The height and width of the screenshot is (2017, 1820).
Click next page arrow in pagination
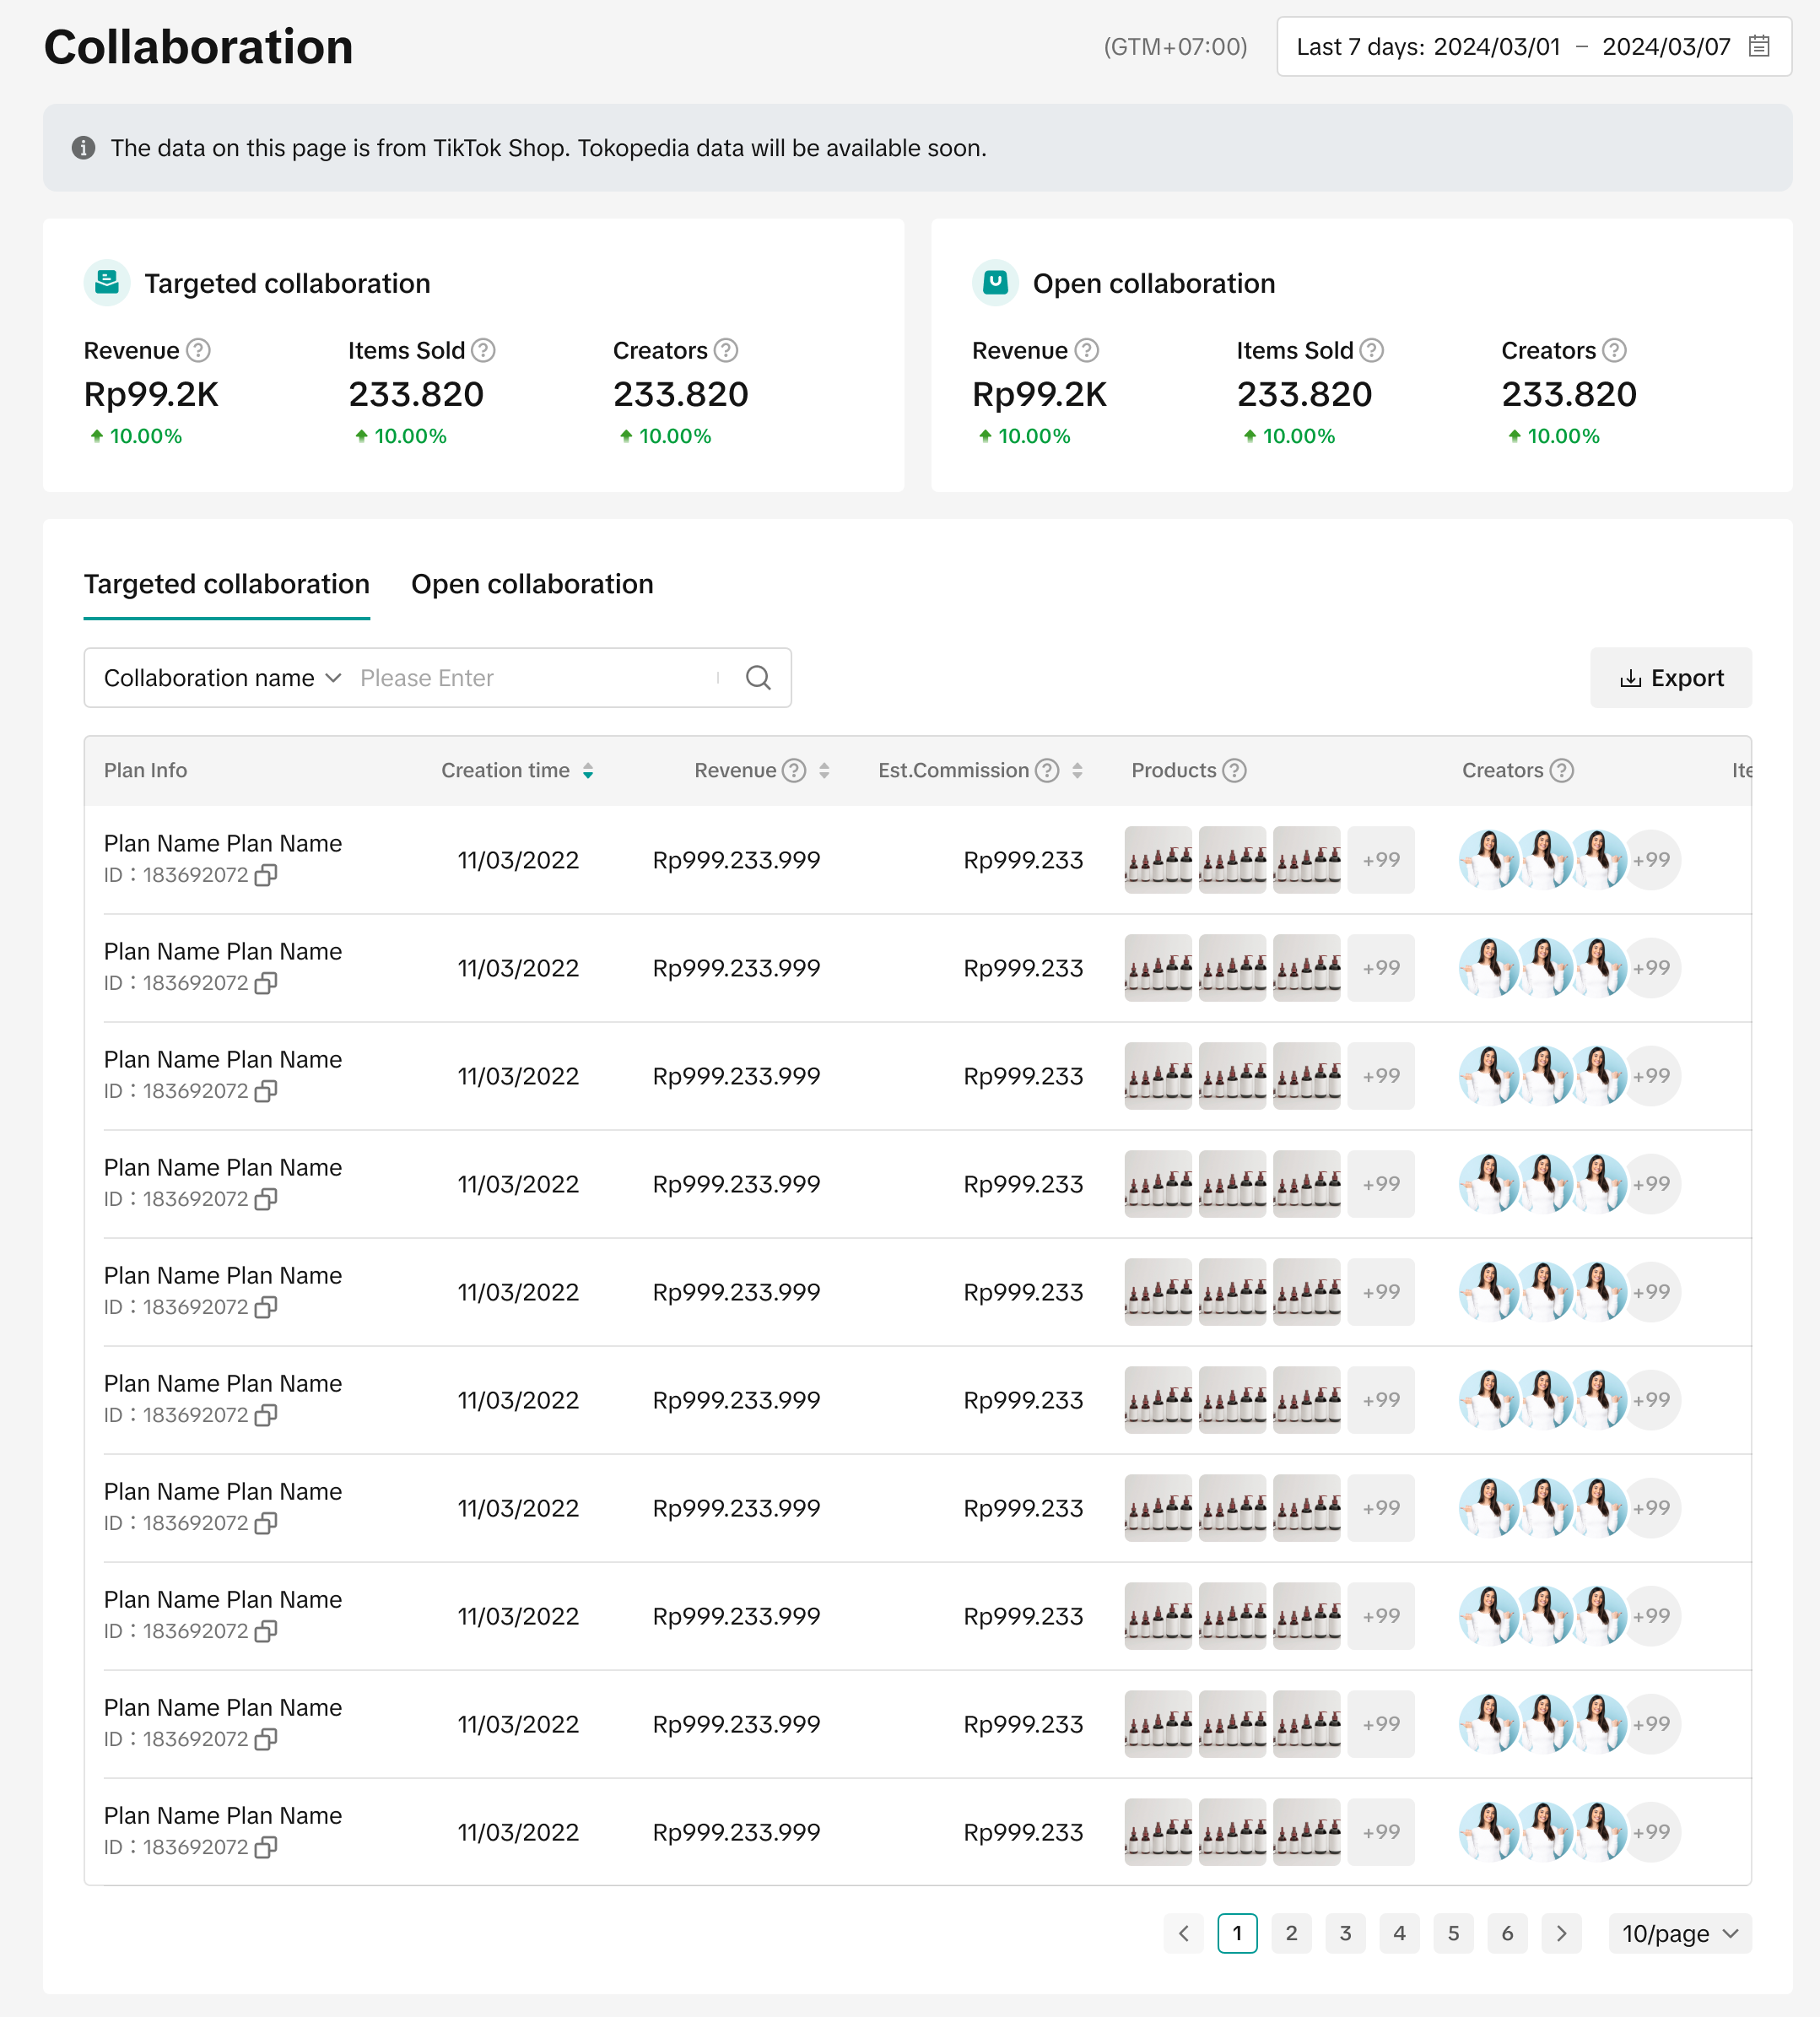(1561, 1933)
